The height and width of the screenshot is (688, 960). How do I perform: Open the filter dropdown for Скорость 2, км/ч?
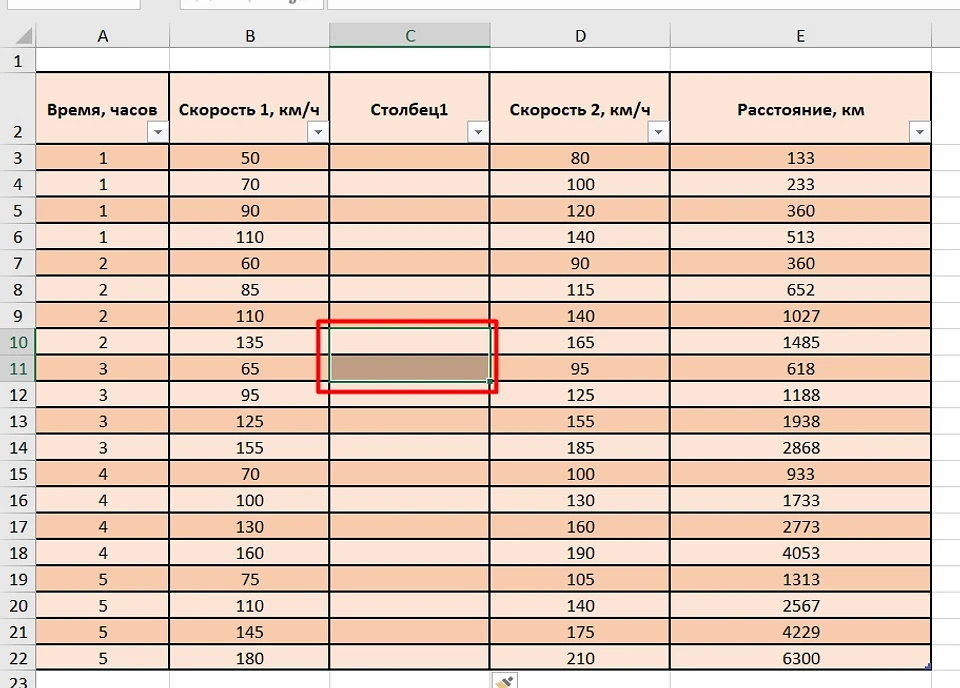(658, 132)
